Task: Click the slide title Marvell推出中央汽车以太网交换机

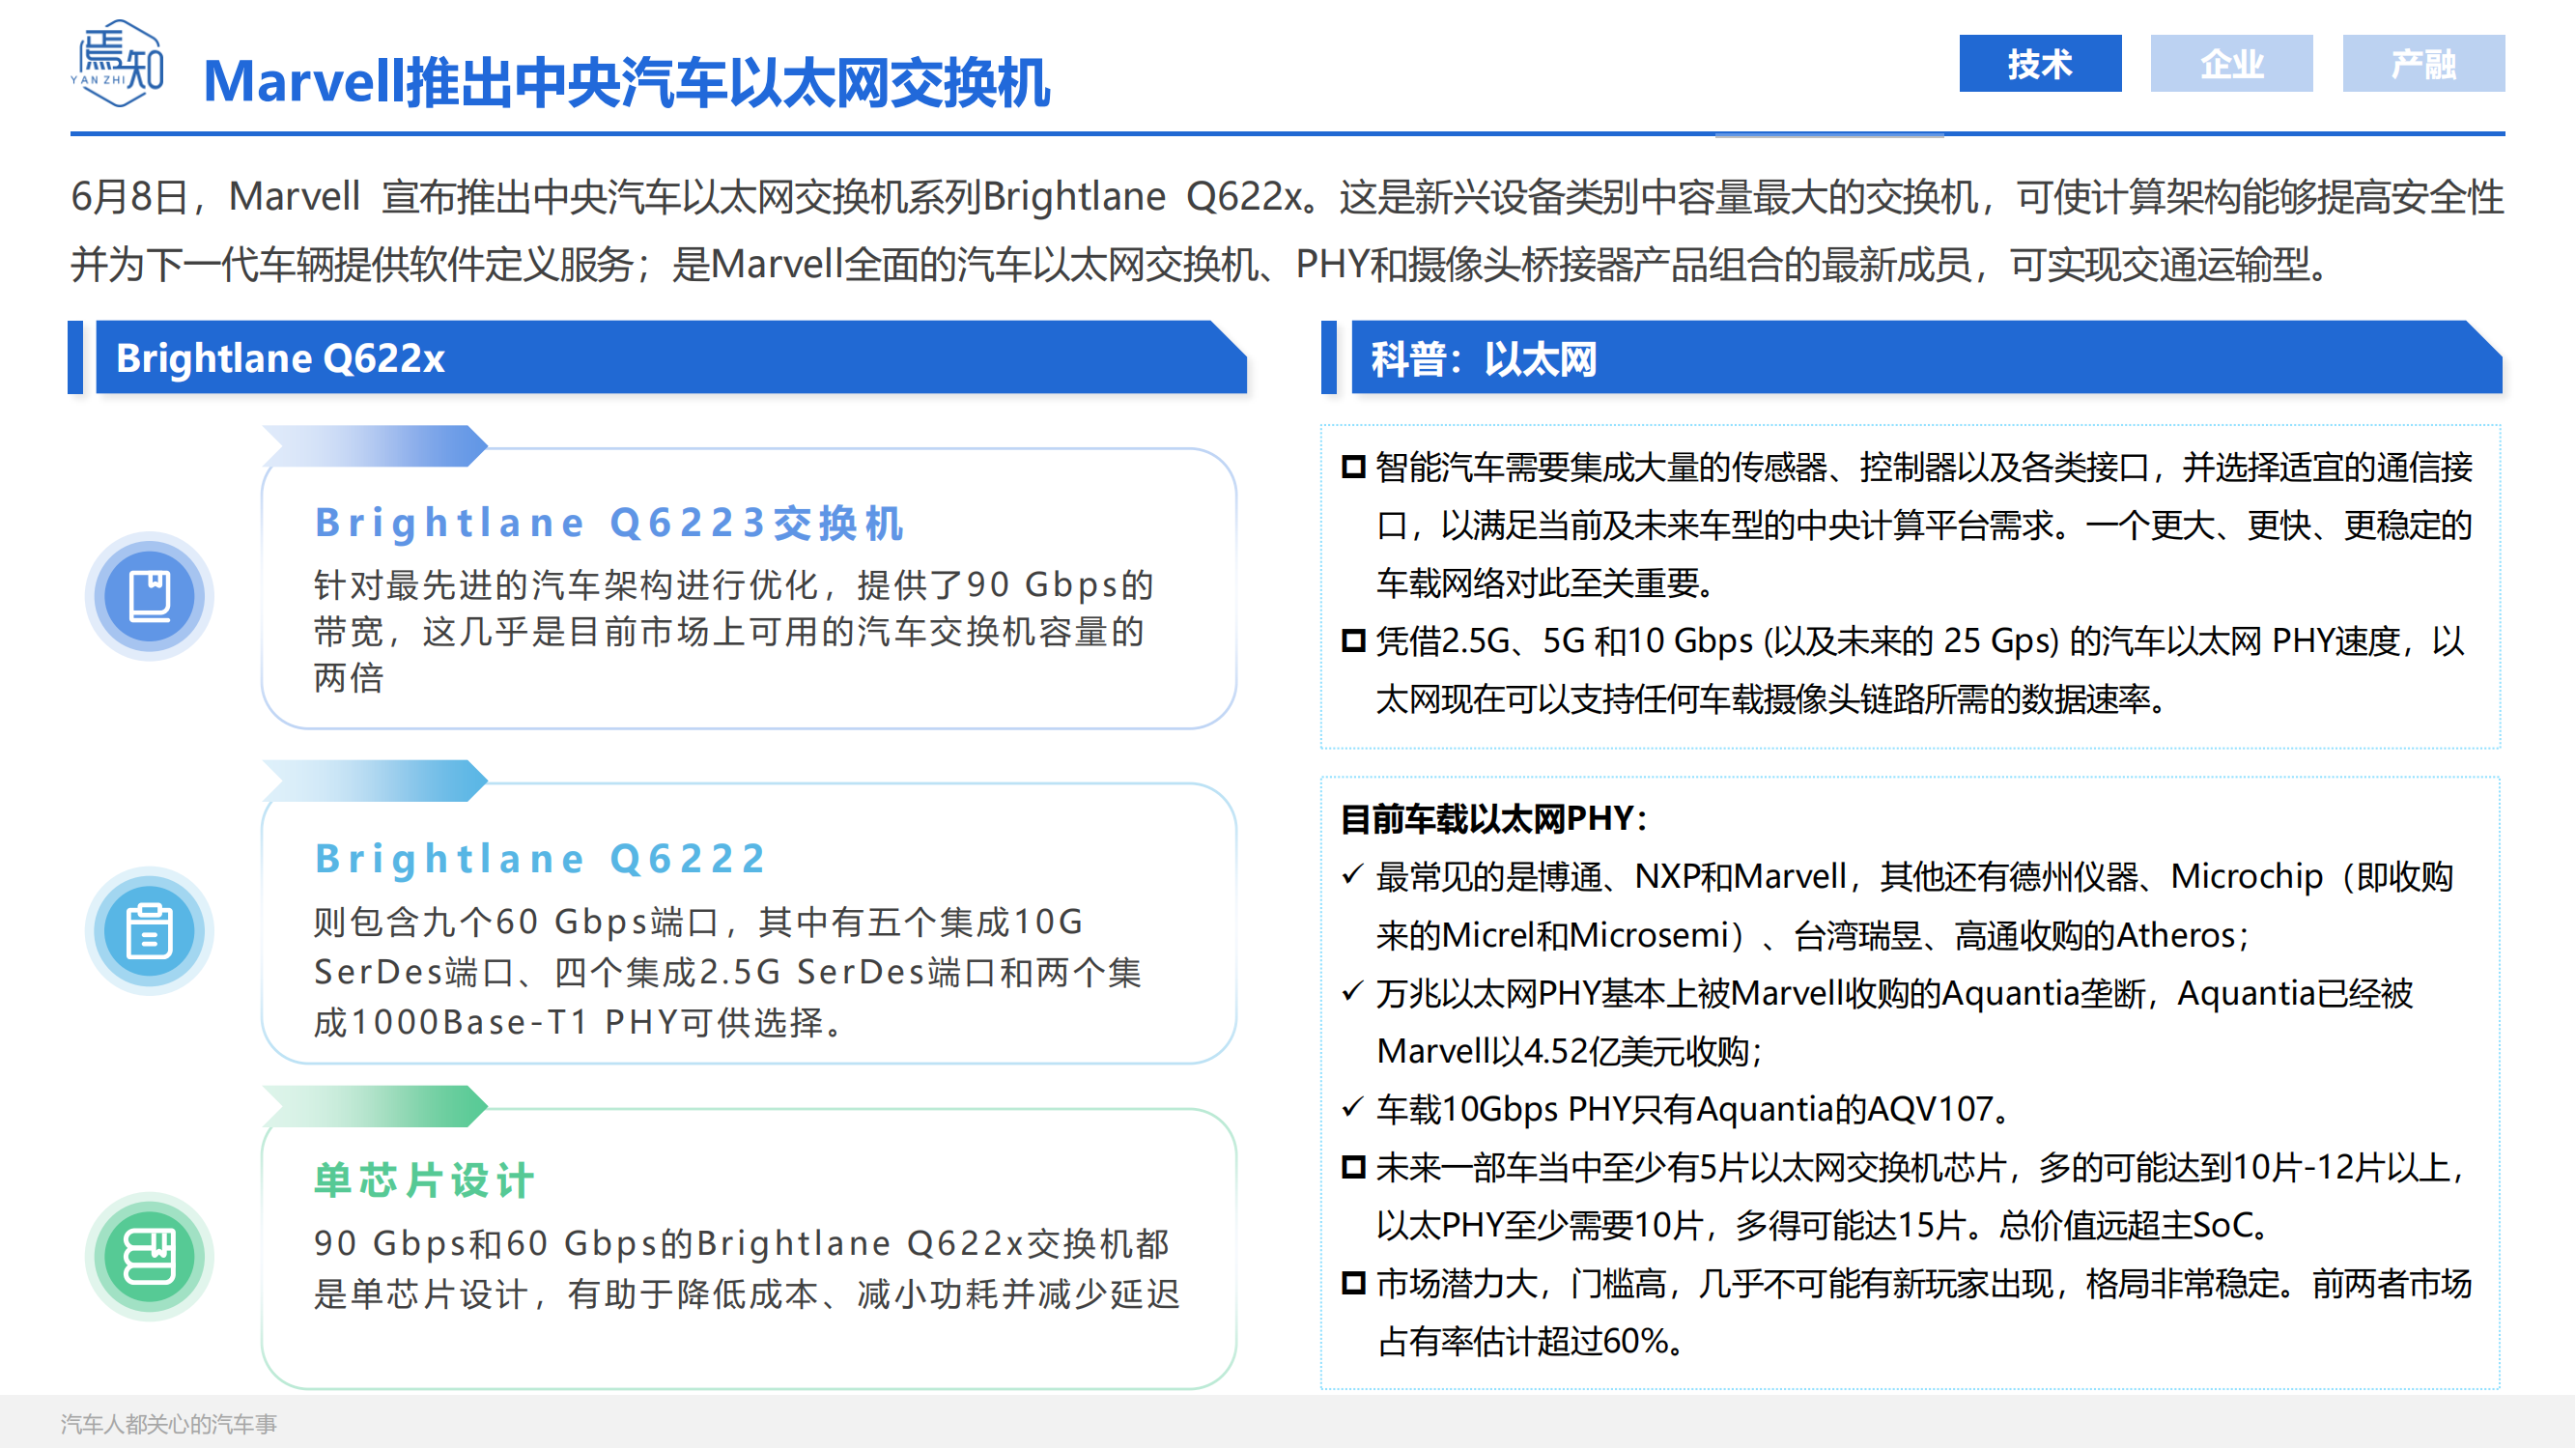Action: pyautogui.click(x=626, y=81)
